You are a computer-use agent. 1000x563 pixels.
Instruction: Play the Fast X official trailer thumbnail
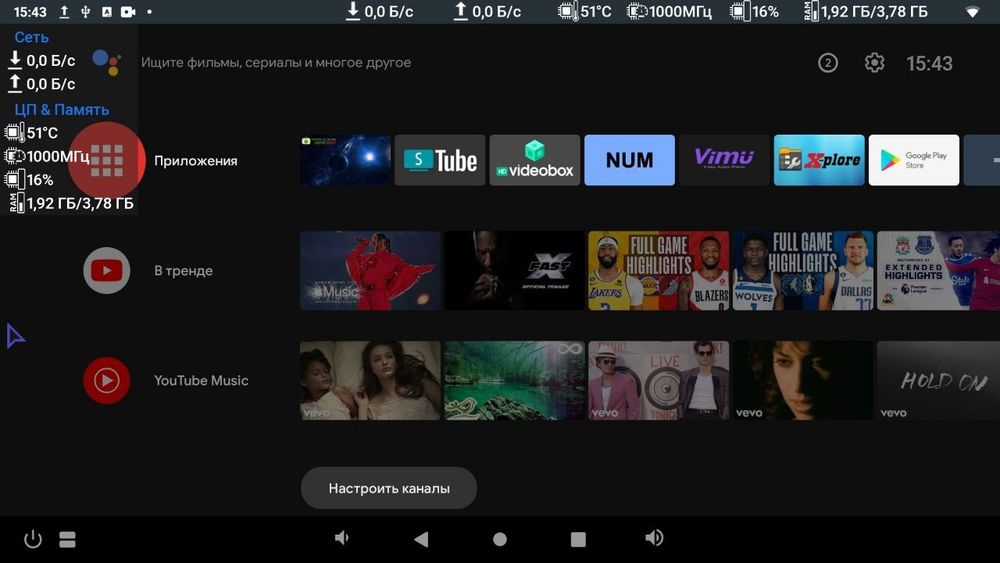coord(515,270)
